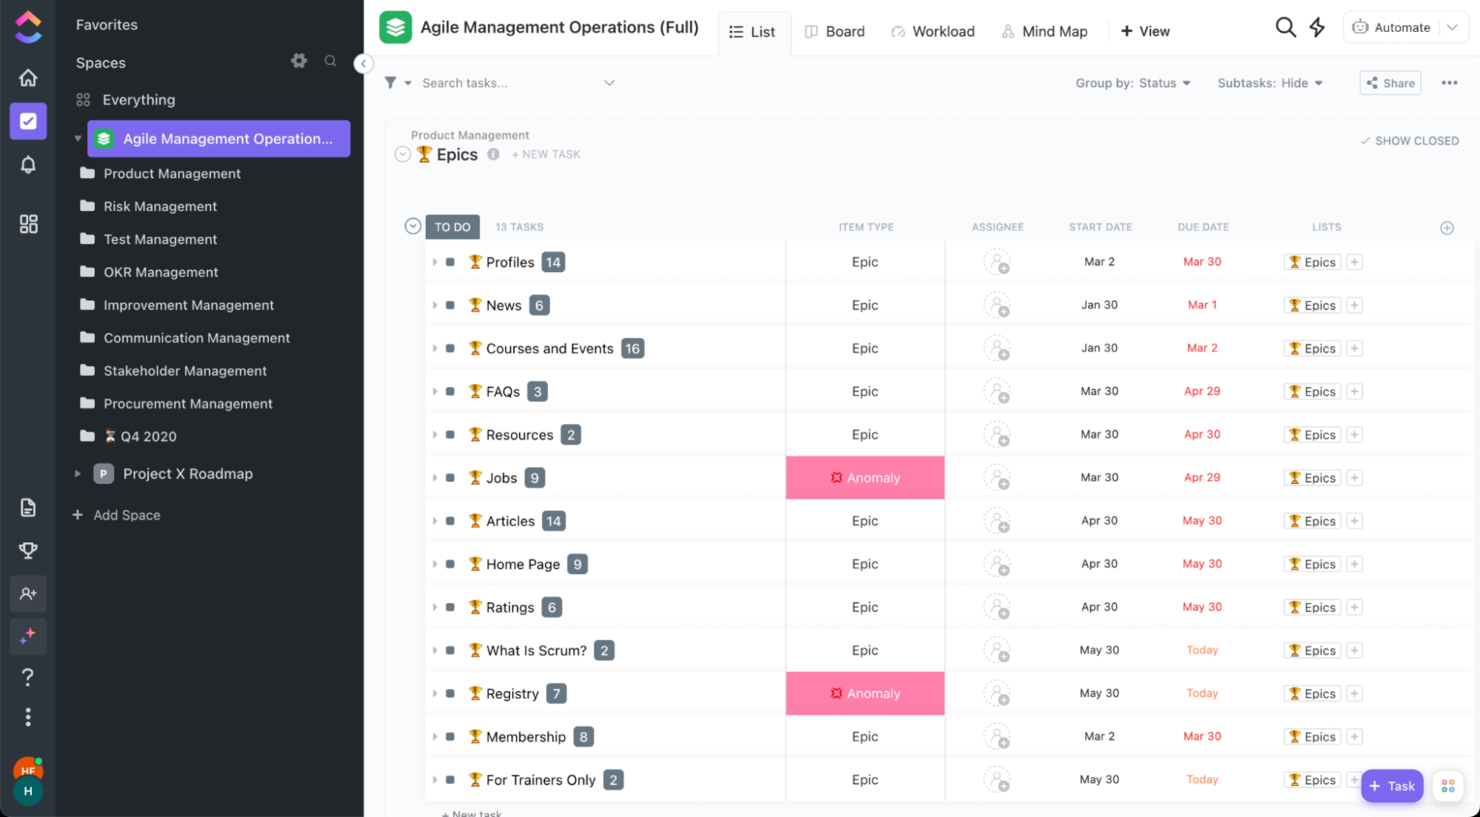Click status square of News task

click(450, 305)
